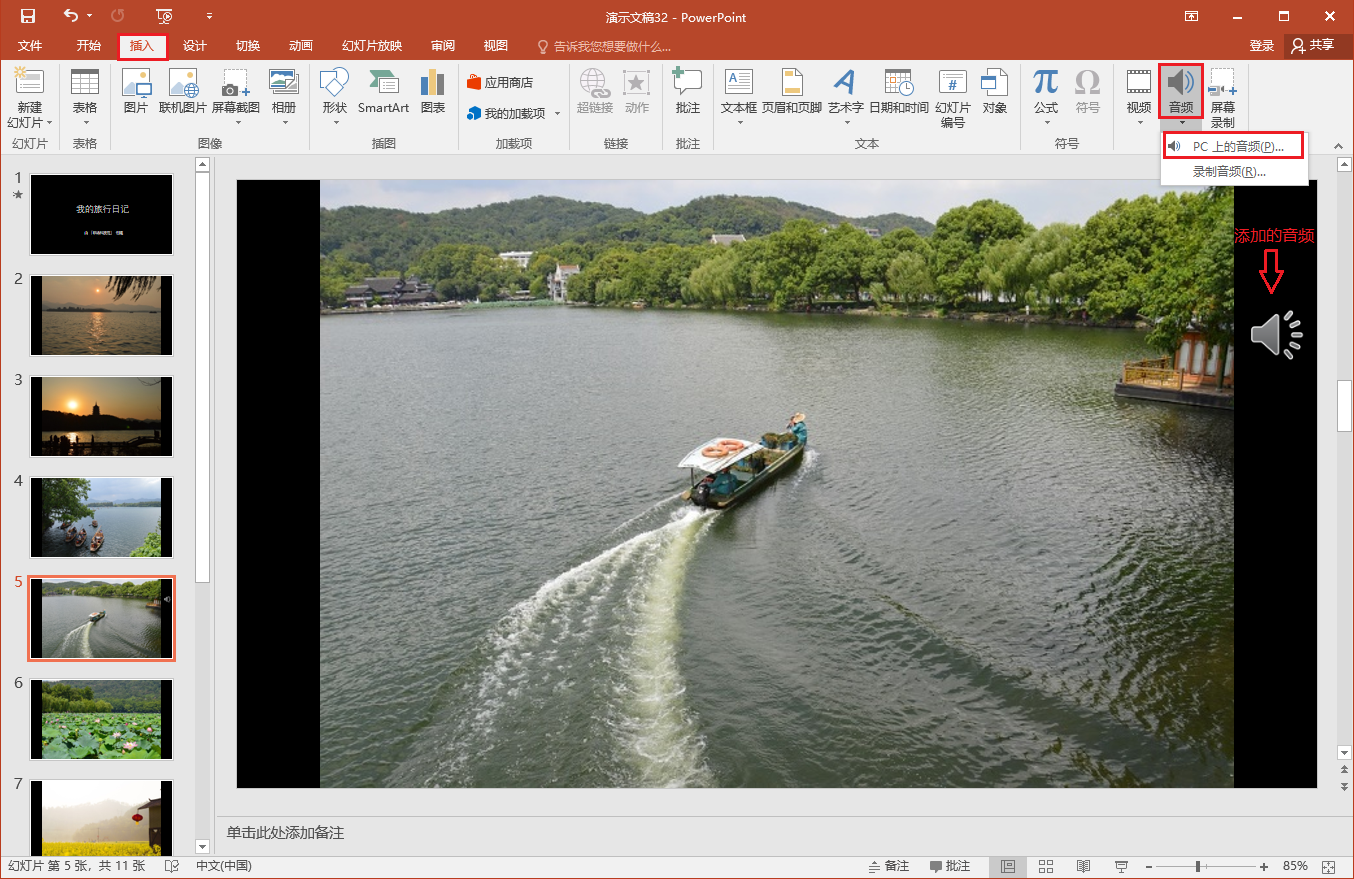This screenshot has height=879, width=1354.
Task: Click the 音频 audio button in ribbon
Action: coord(1181,92)
